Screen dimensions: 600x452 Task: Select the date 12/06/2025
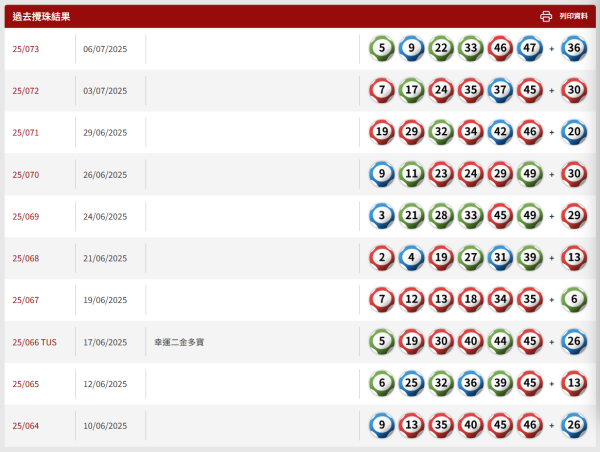point(105,384)
